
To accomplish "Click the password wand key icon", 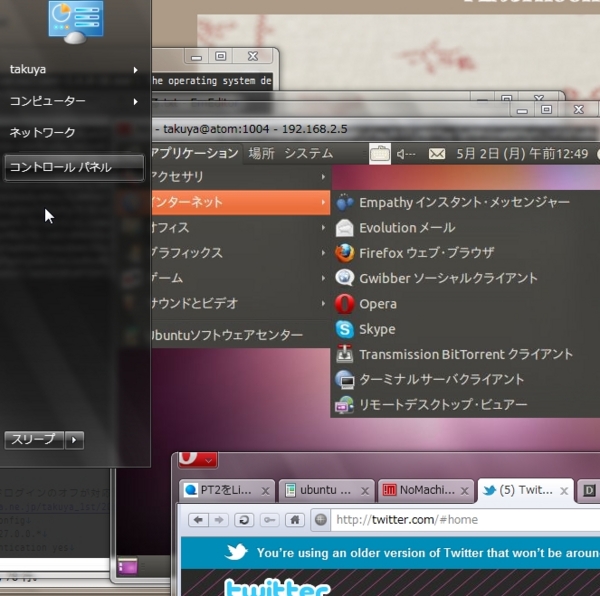I will pyautogui.click(x=269, y=520).
